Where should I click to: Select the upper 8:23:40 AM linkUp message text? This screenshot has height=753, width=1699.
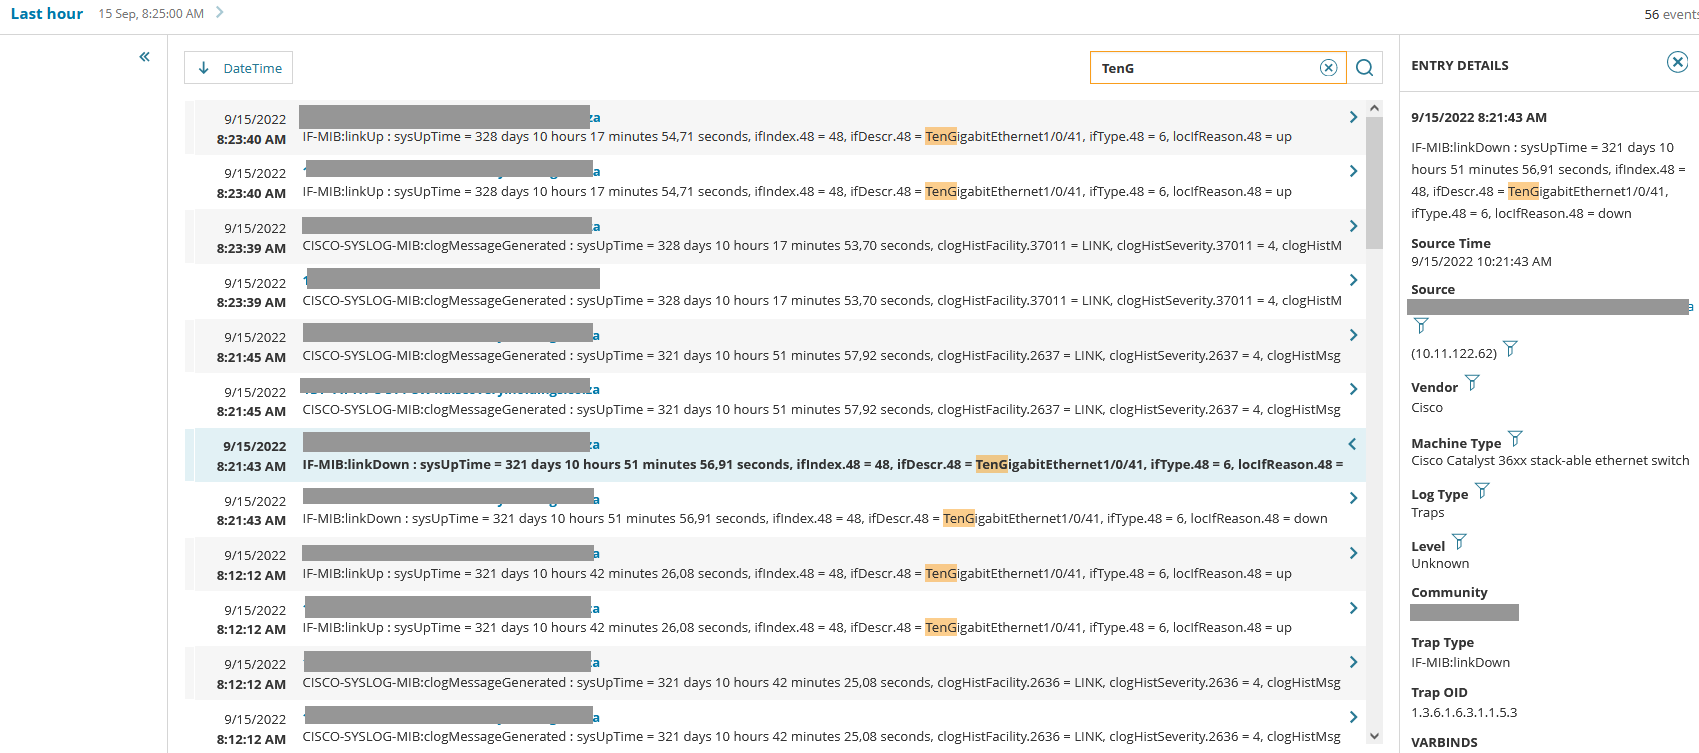click(797, 136)
